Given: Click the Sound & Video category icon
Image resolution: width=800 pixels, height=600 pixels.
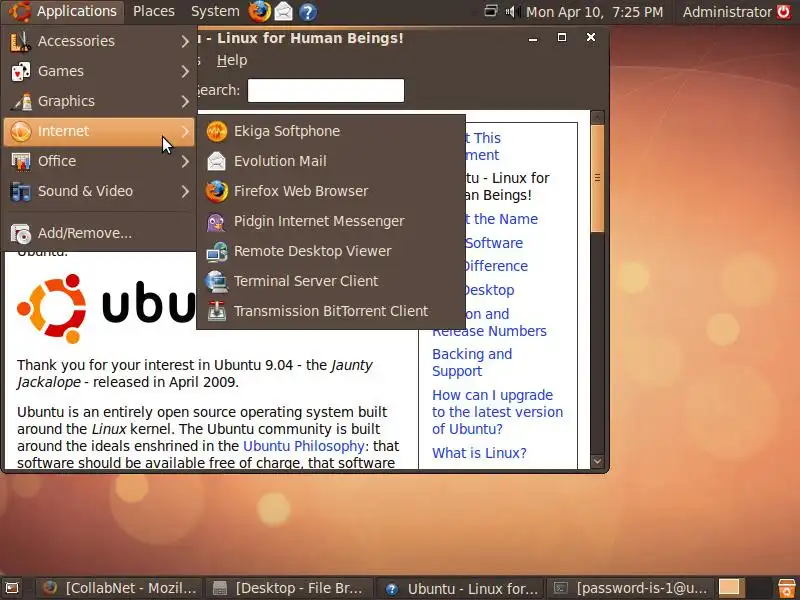Looking at the screenshot, I should 21,192.
